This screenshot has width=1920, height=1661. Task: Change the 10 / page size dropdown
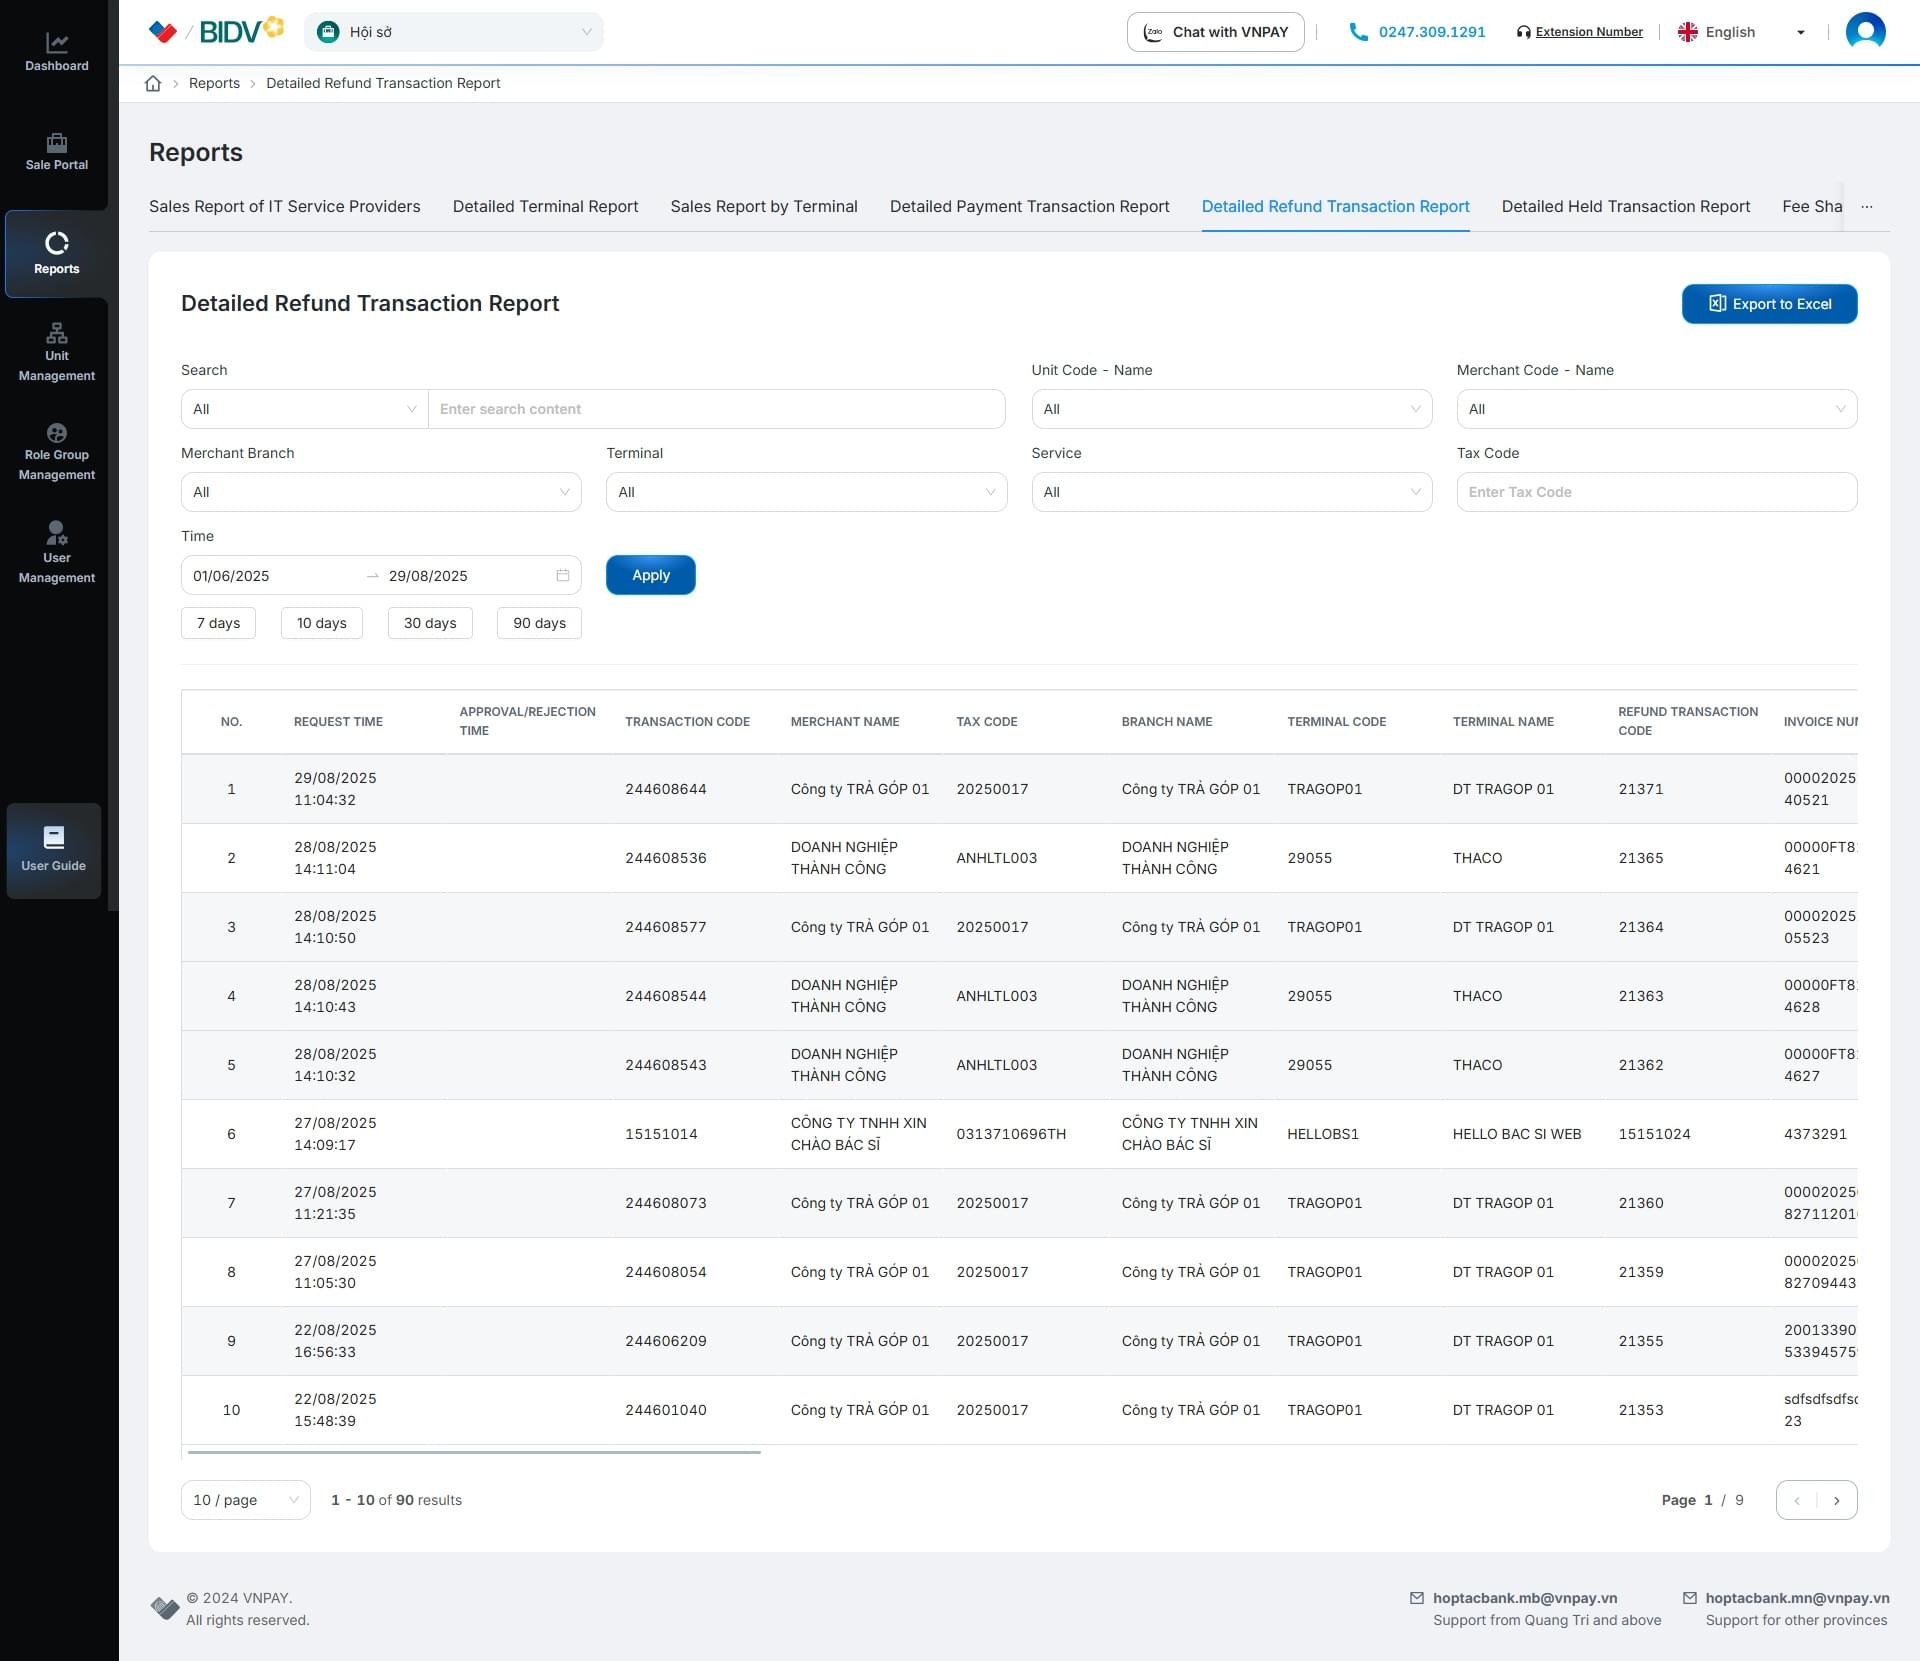(x=245, y=1500)
